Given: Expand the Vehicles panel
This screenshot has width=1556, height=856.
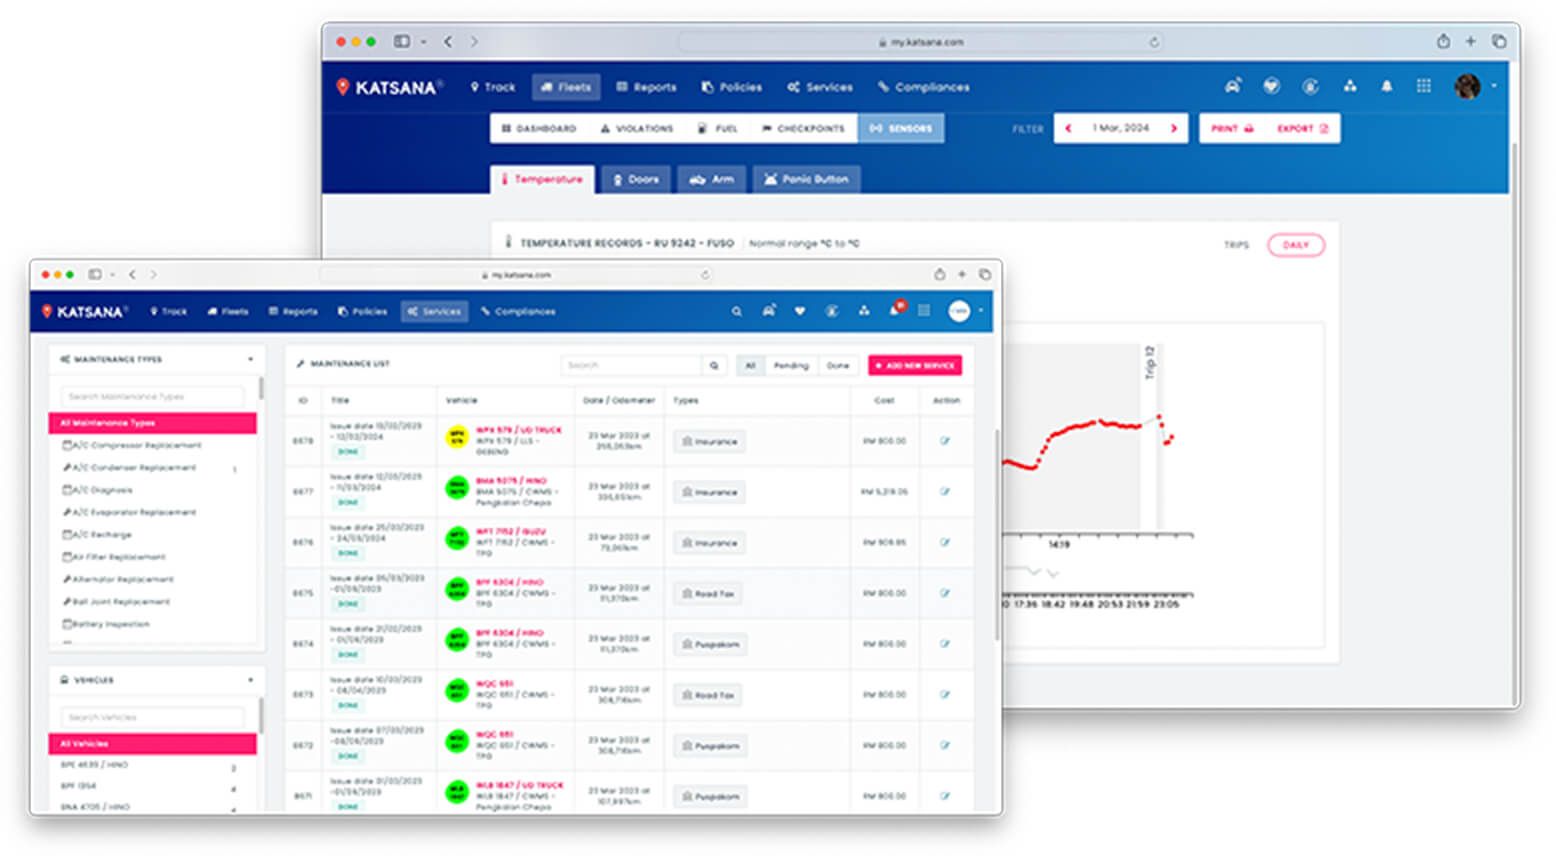Looking at the screenshot, I should click(x=250, y=679).
